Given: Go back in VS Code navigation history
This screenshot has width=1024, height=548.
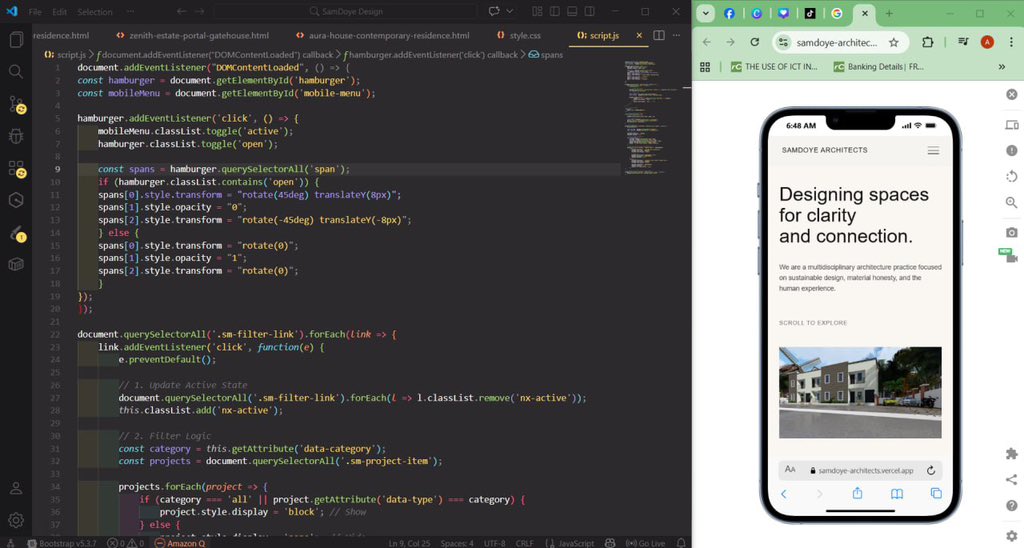Looking at the screenshot, I should pyautogui.click(x=182, y=11).
